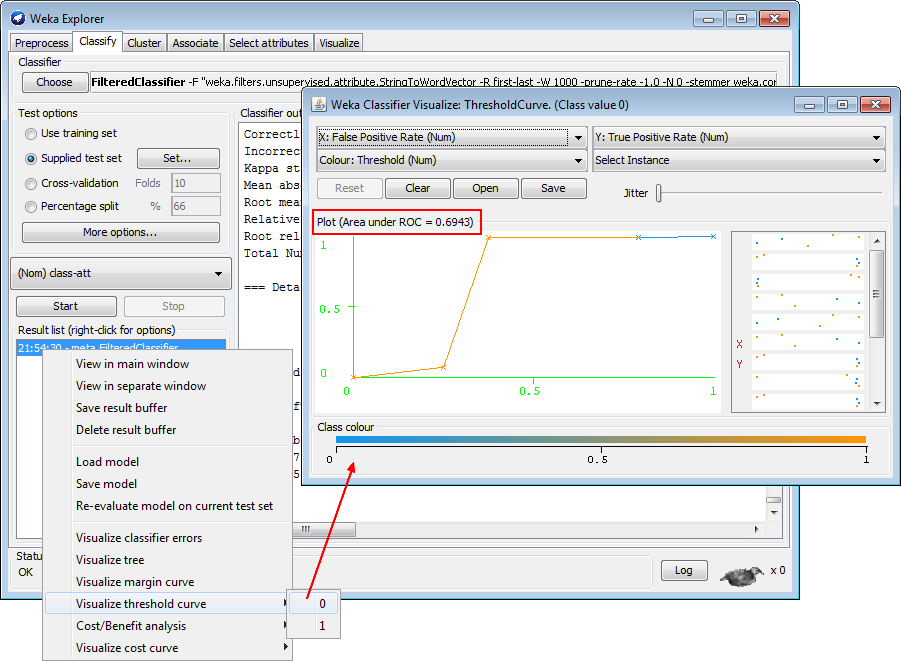Open the Colour: Threshold dropdown
Viewport: 901px width, 661px height.
pos(451,160)
